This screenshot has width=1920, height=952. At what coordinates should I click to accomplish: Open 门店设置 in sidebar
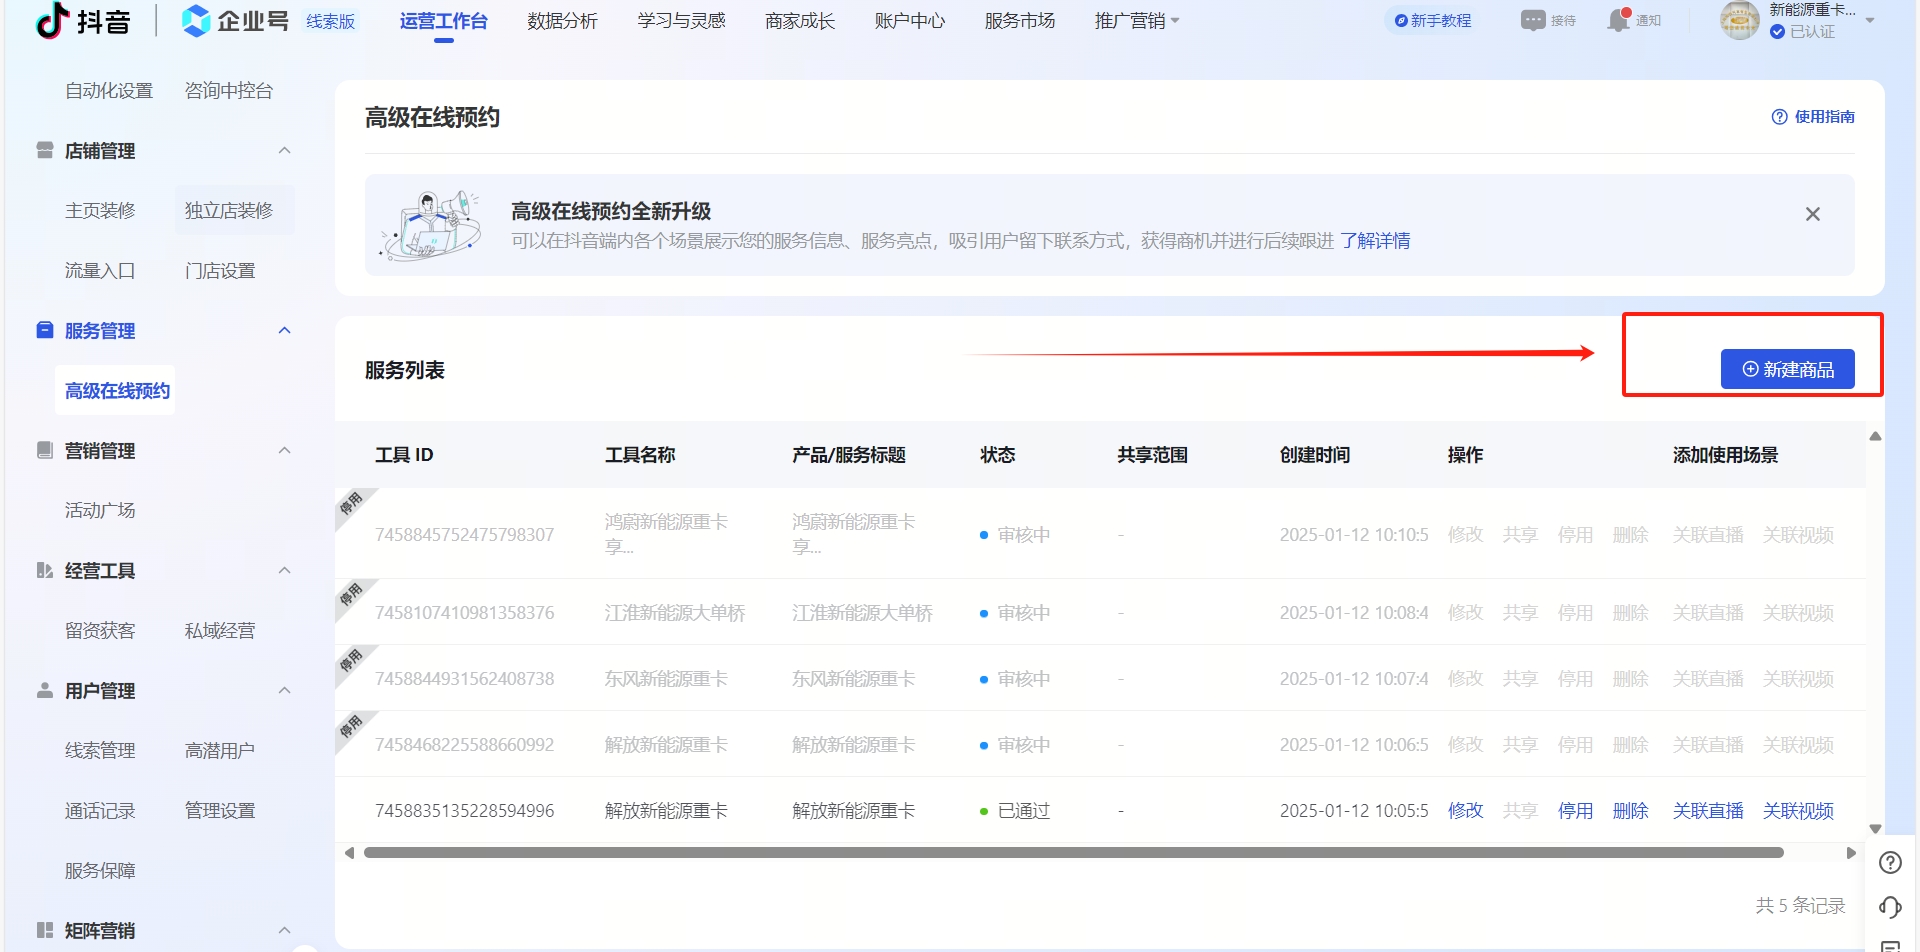220,271
